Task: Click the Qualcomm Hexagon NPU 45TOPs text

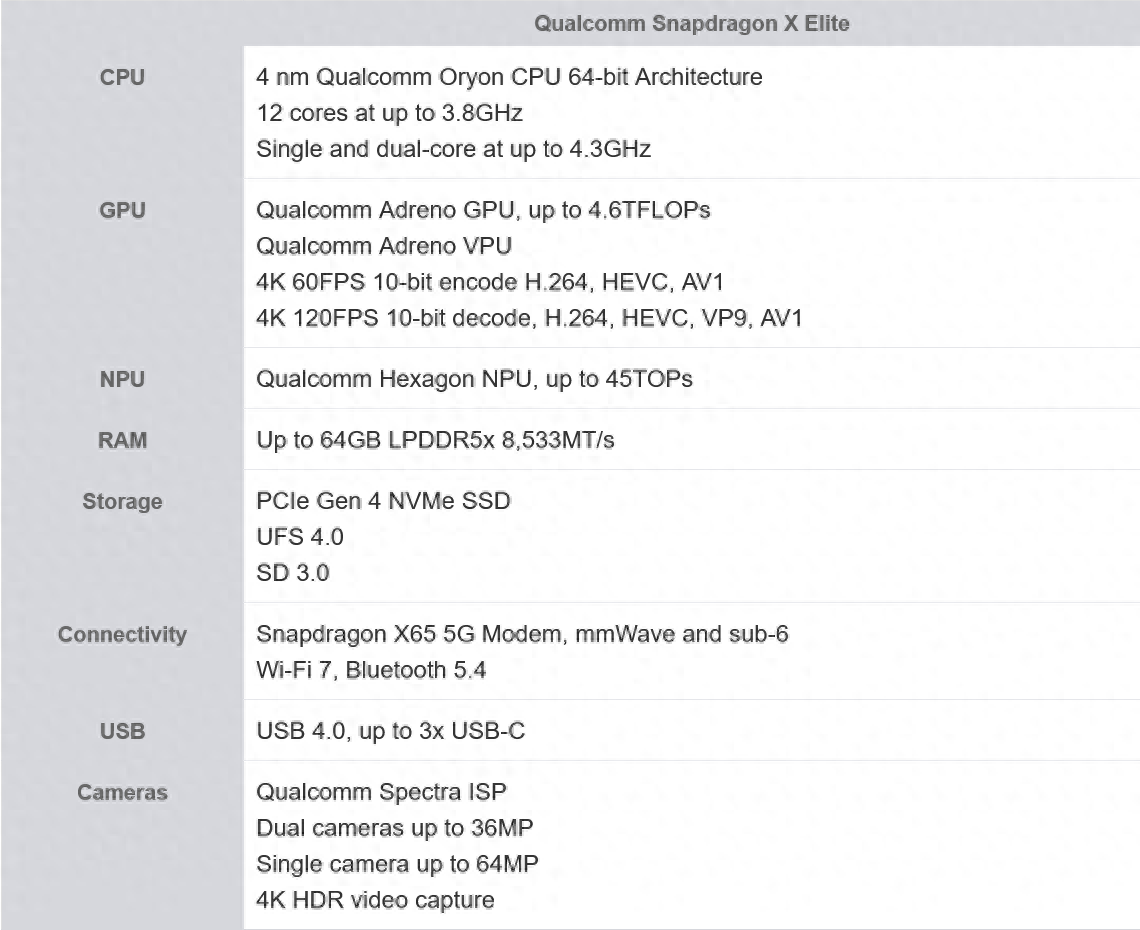Action: click(x=474, y=380)
